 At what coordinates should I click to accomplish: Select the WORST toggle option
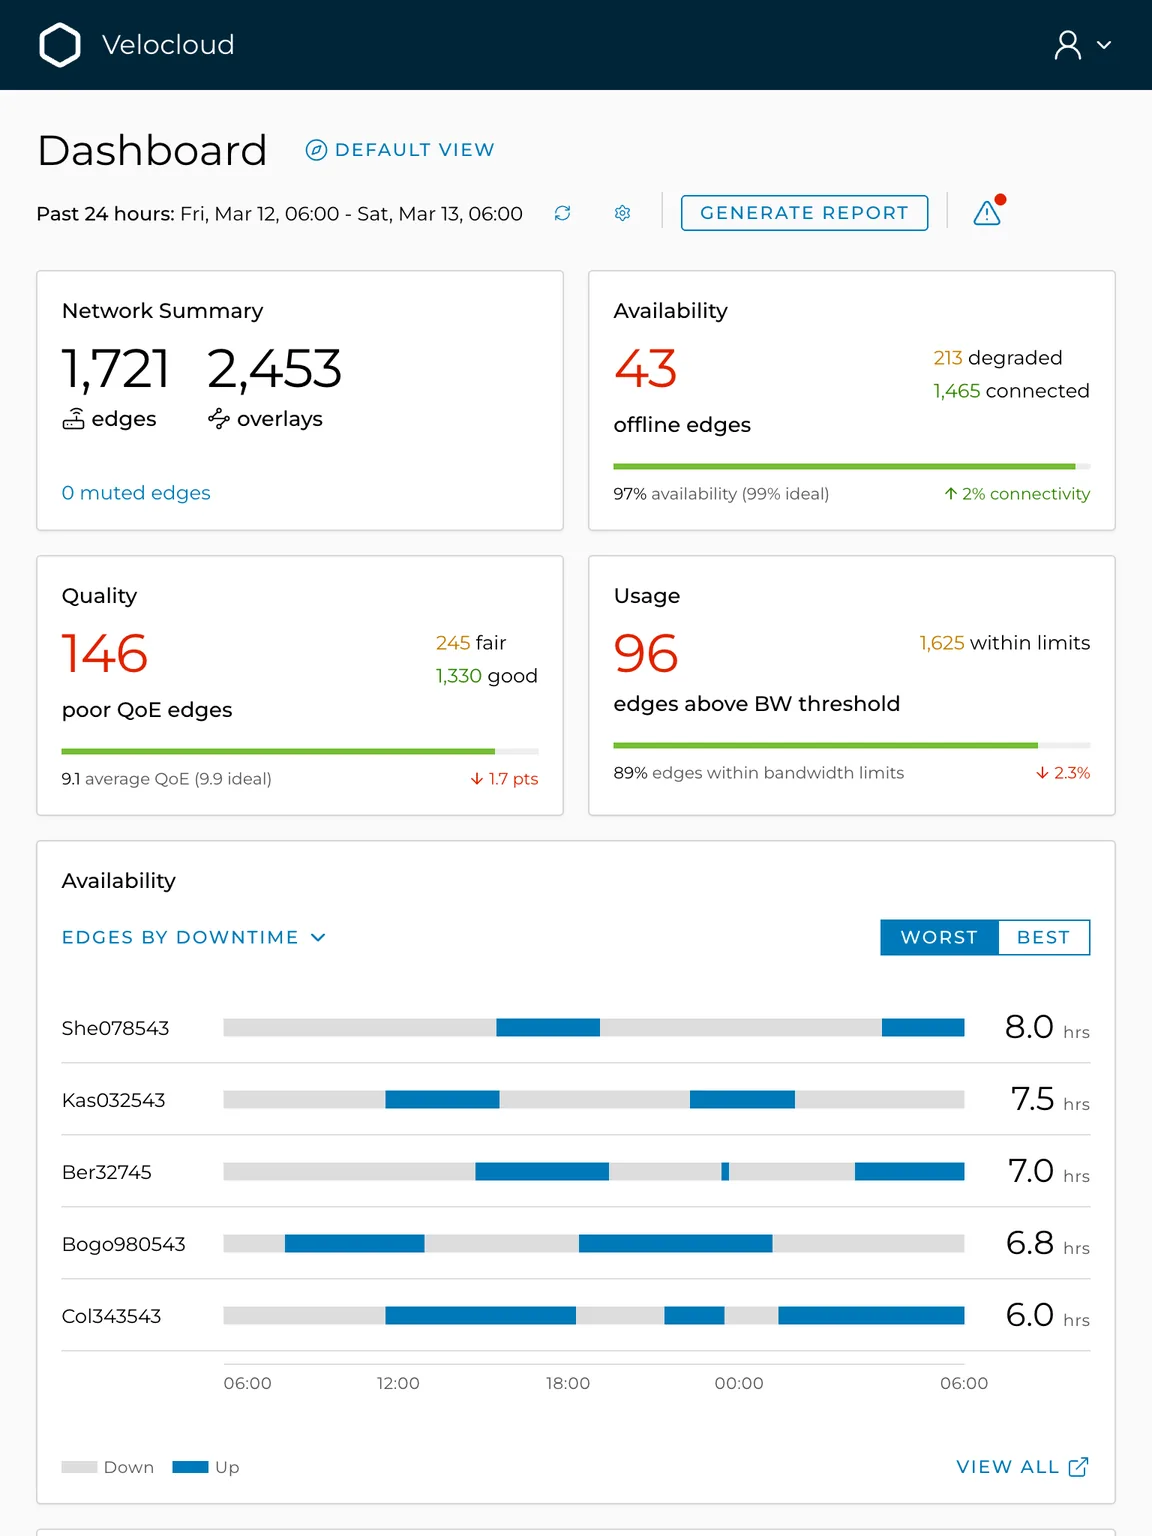point(939,937)
